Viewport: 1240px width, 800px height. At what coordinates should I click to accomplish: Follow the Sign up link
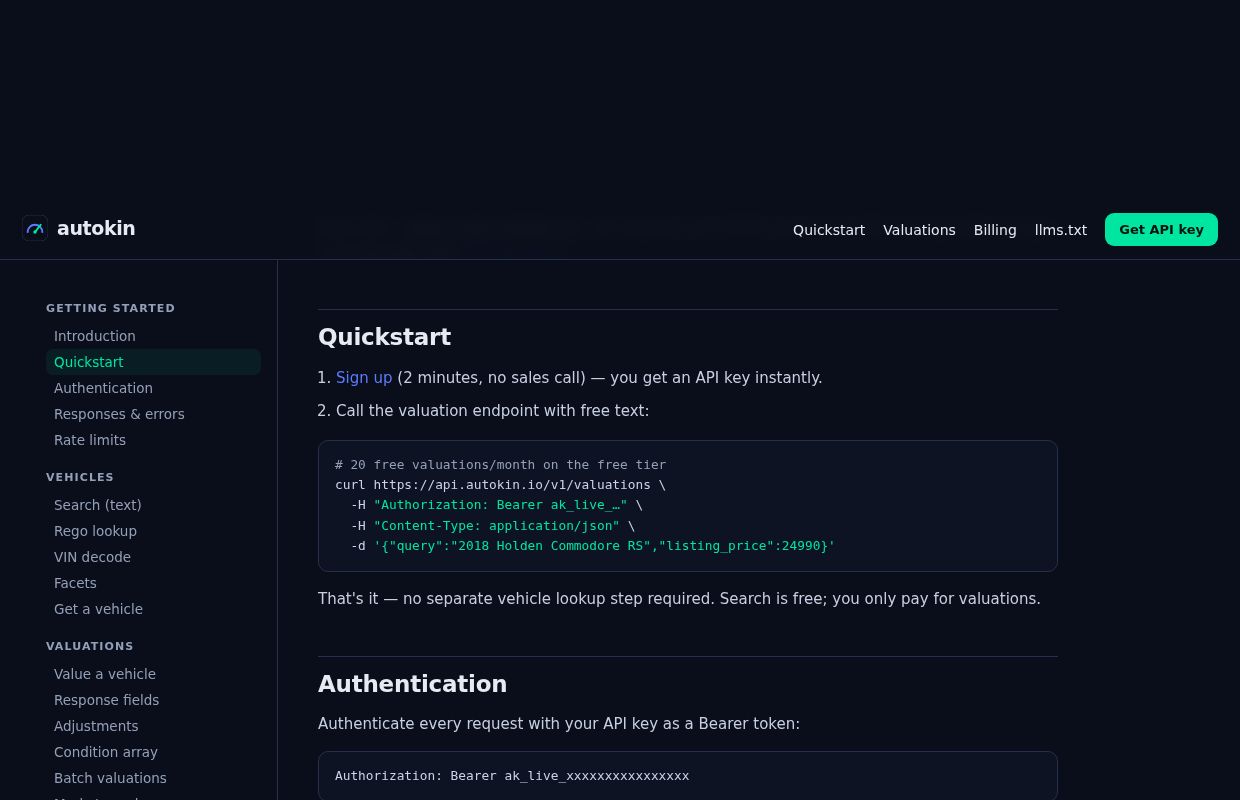click(364, 378)
